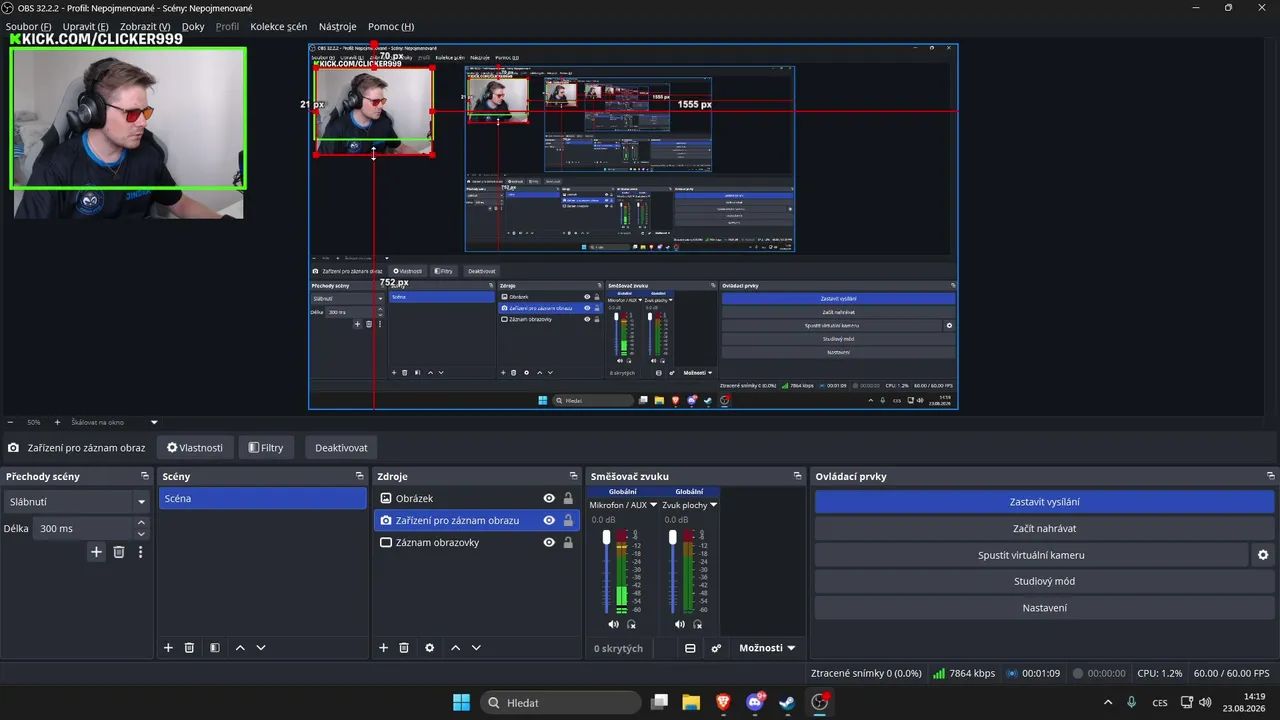This screenshot has width=1280, height=720.
Task: Open the Zvuk plochy channel dropdown arrow
Action: 713,505
